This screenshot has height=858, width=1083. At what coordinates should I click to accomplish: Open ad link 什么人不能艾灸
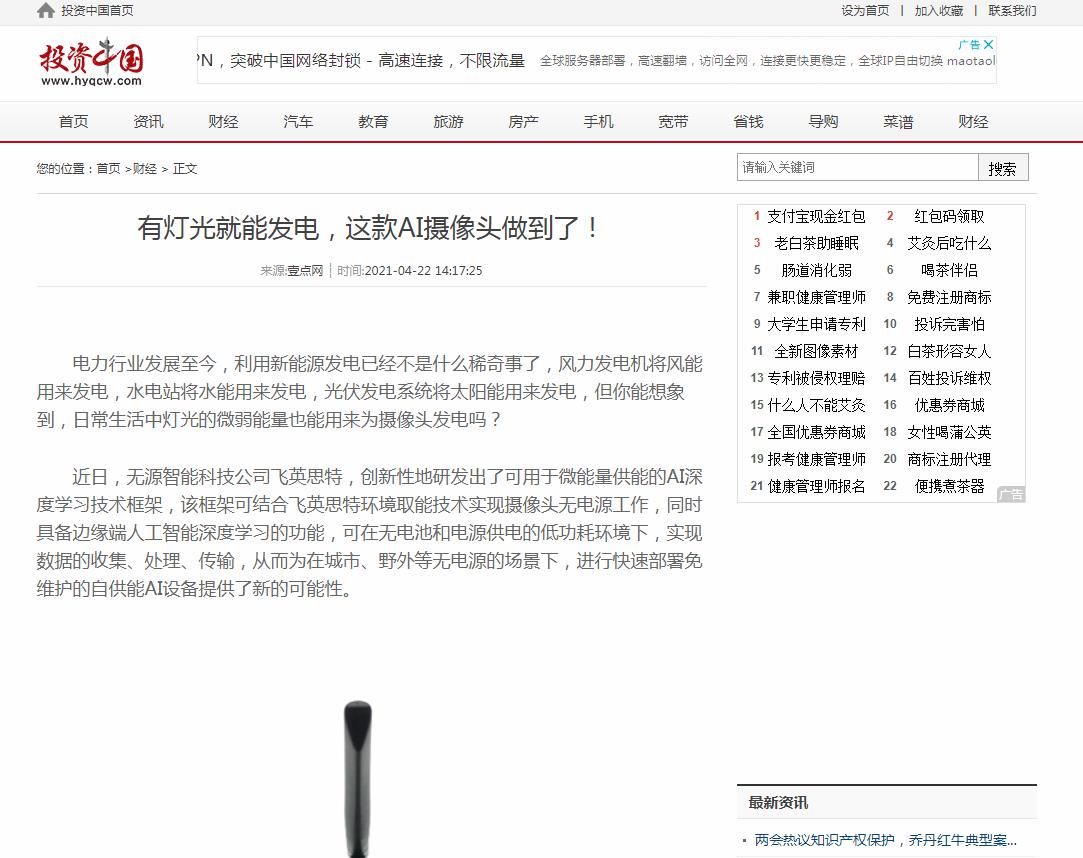[x=816, y=405]
